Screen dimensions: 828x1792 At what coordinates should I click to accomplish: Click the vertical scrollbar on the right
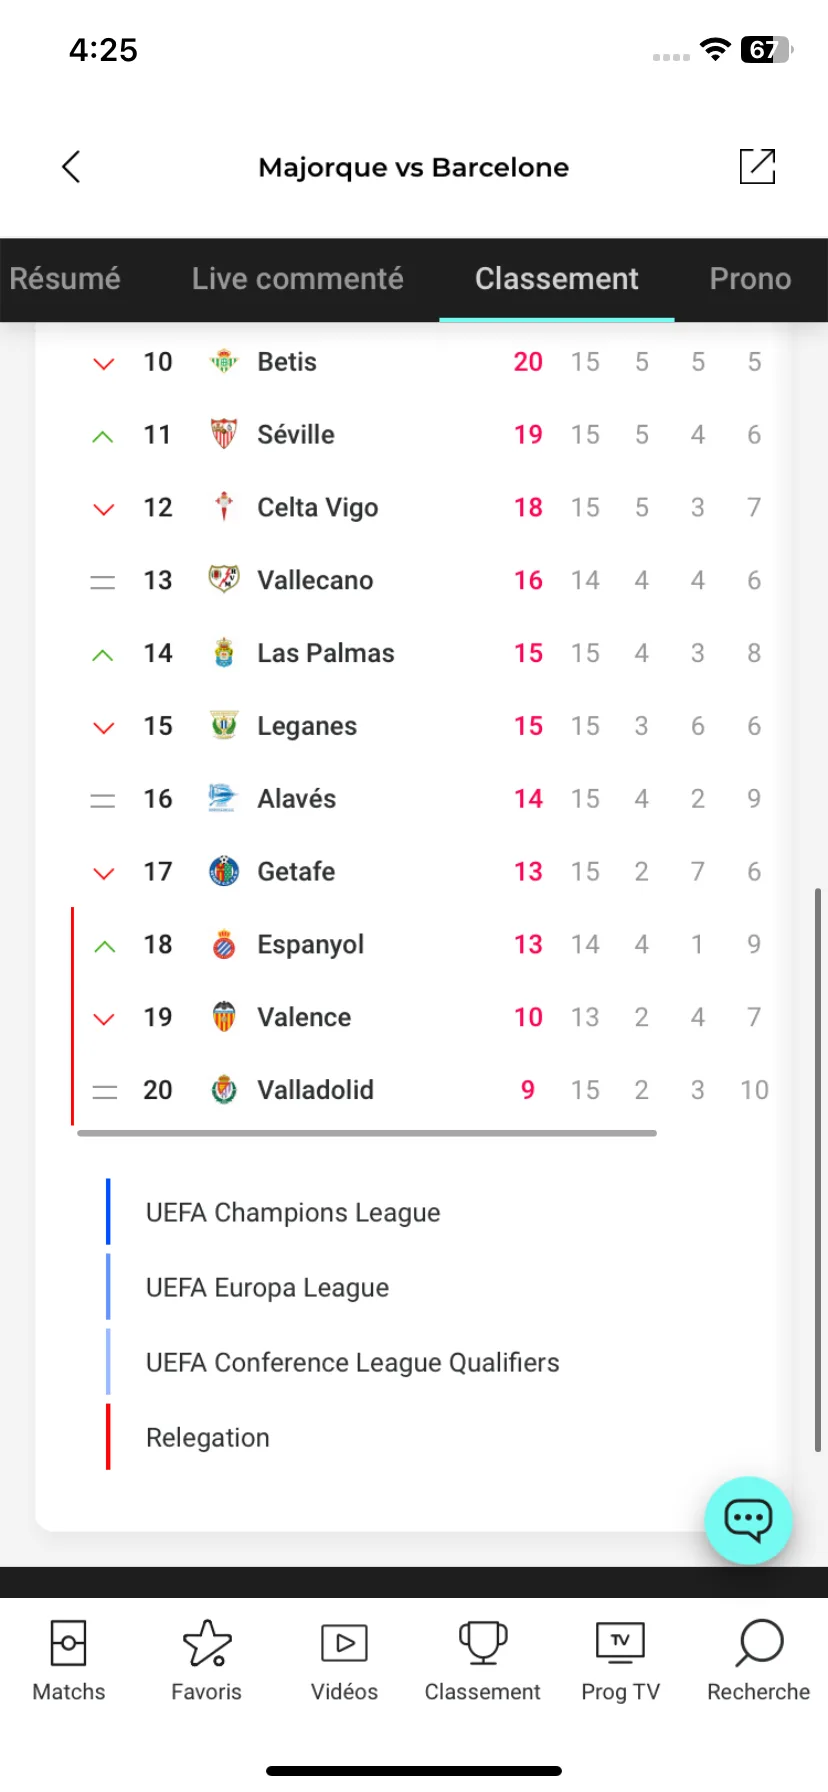[817, 1169]
